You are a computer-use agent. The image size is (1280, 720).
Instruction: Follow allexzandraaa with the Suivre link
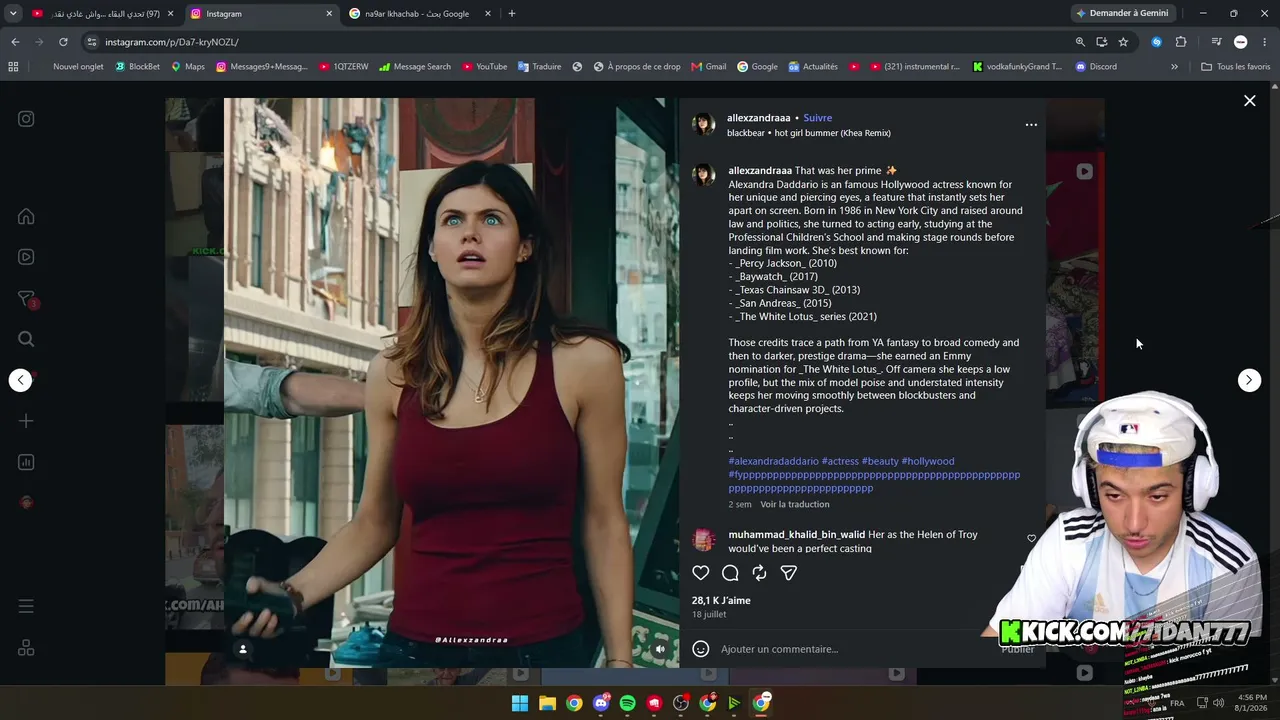click(x=817, y=118)
